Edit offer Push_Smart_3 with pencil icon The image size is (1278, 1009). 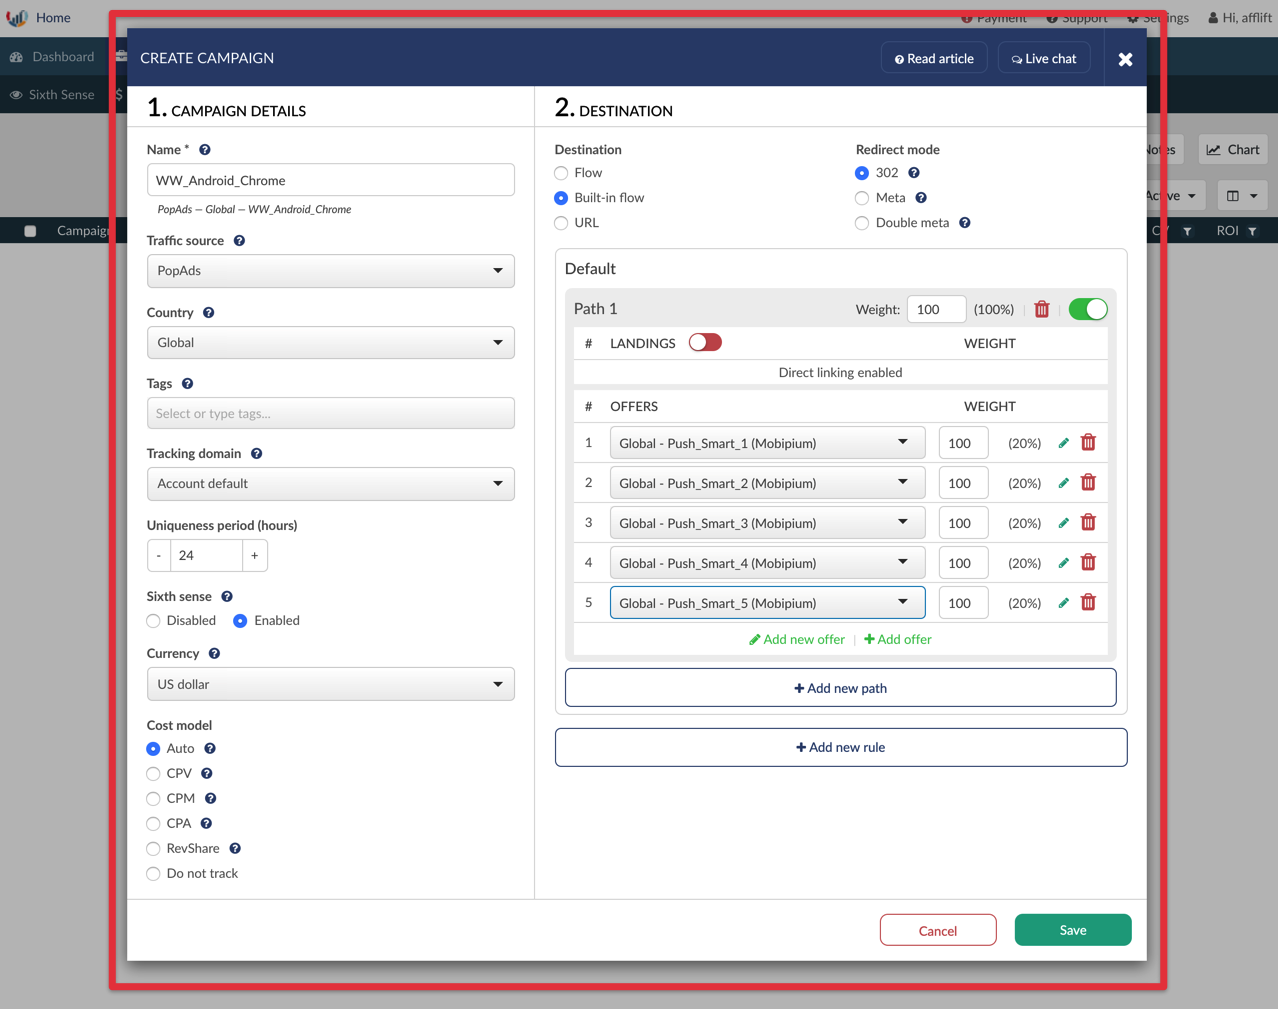click(x=1064, y=523)
